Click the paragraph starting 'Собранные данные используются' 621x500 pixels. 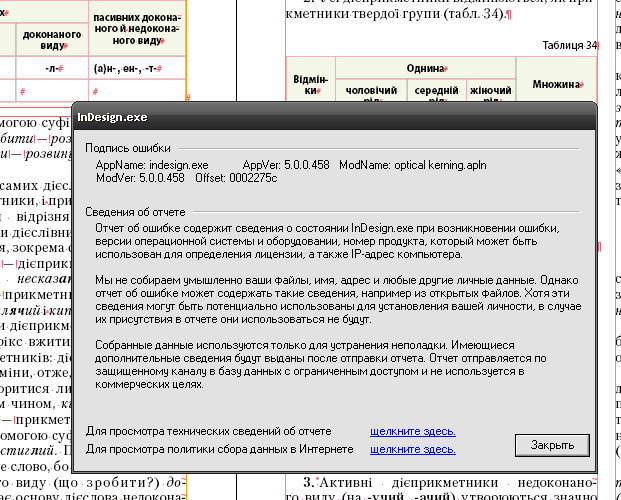coord(321,365)
